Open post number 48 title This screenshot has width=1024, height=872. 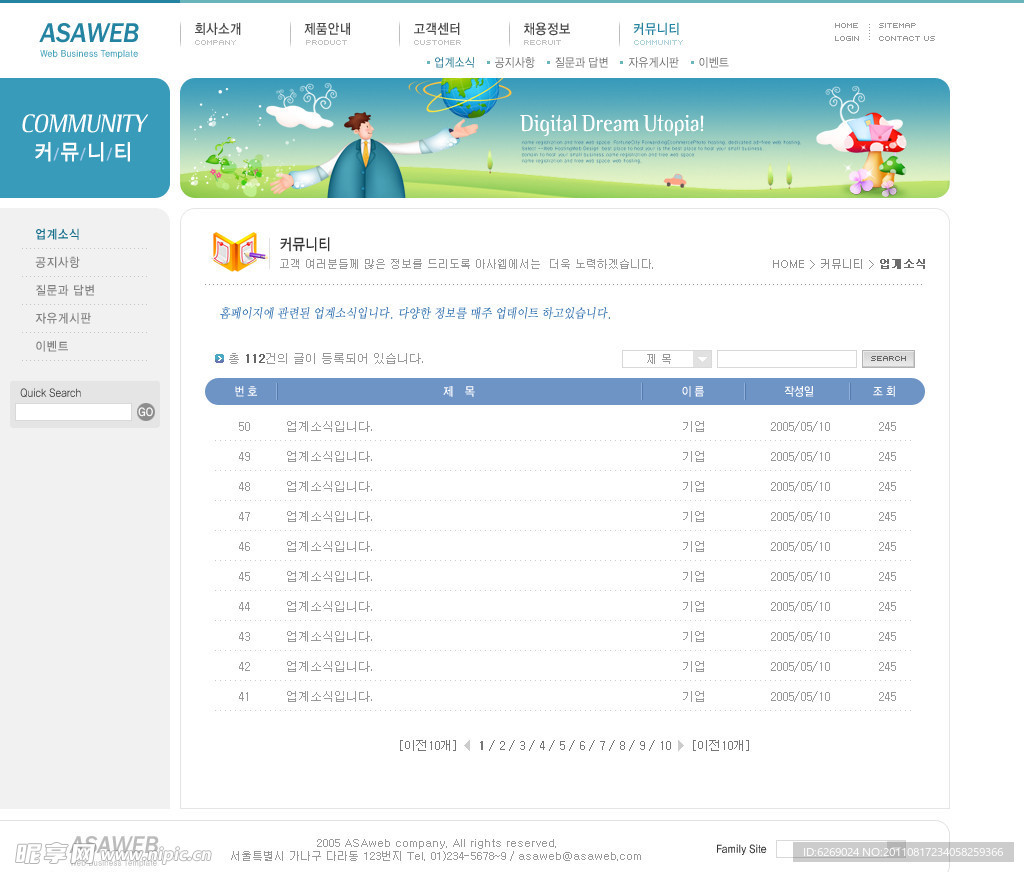329,487
